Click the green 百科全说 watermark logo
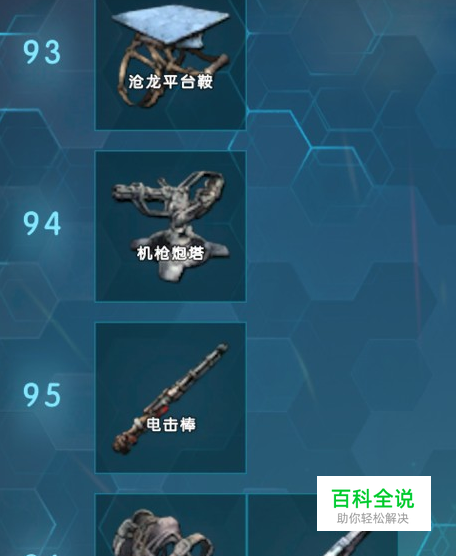Viewport: 456px width, 556px height. click(373, 499)
